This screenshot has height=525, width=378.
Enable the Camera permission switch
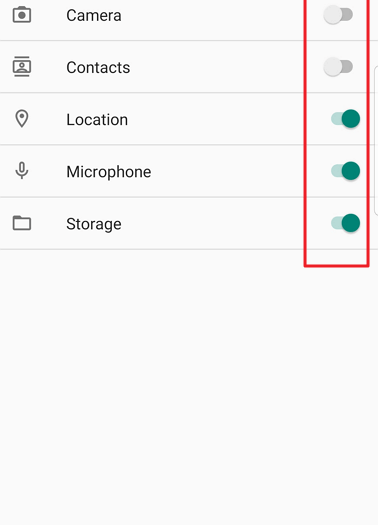click(x=338, y=15)
